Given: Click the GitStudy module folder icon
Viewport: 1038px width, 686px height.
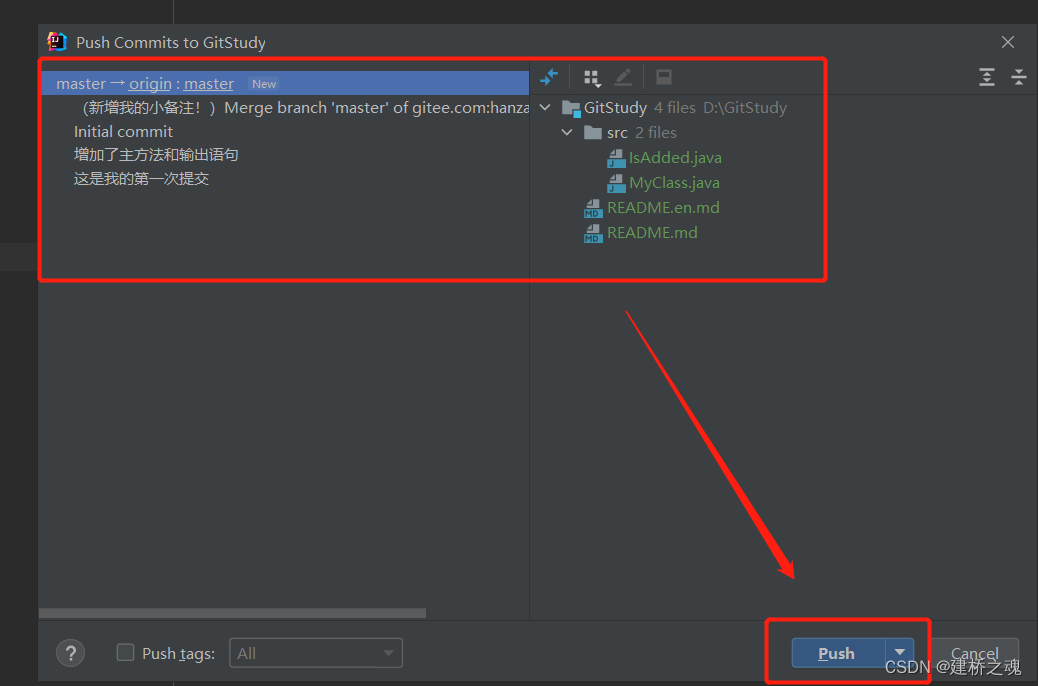Looking at the screenshot, I should click(571, 108).
